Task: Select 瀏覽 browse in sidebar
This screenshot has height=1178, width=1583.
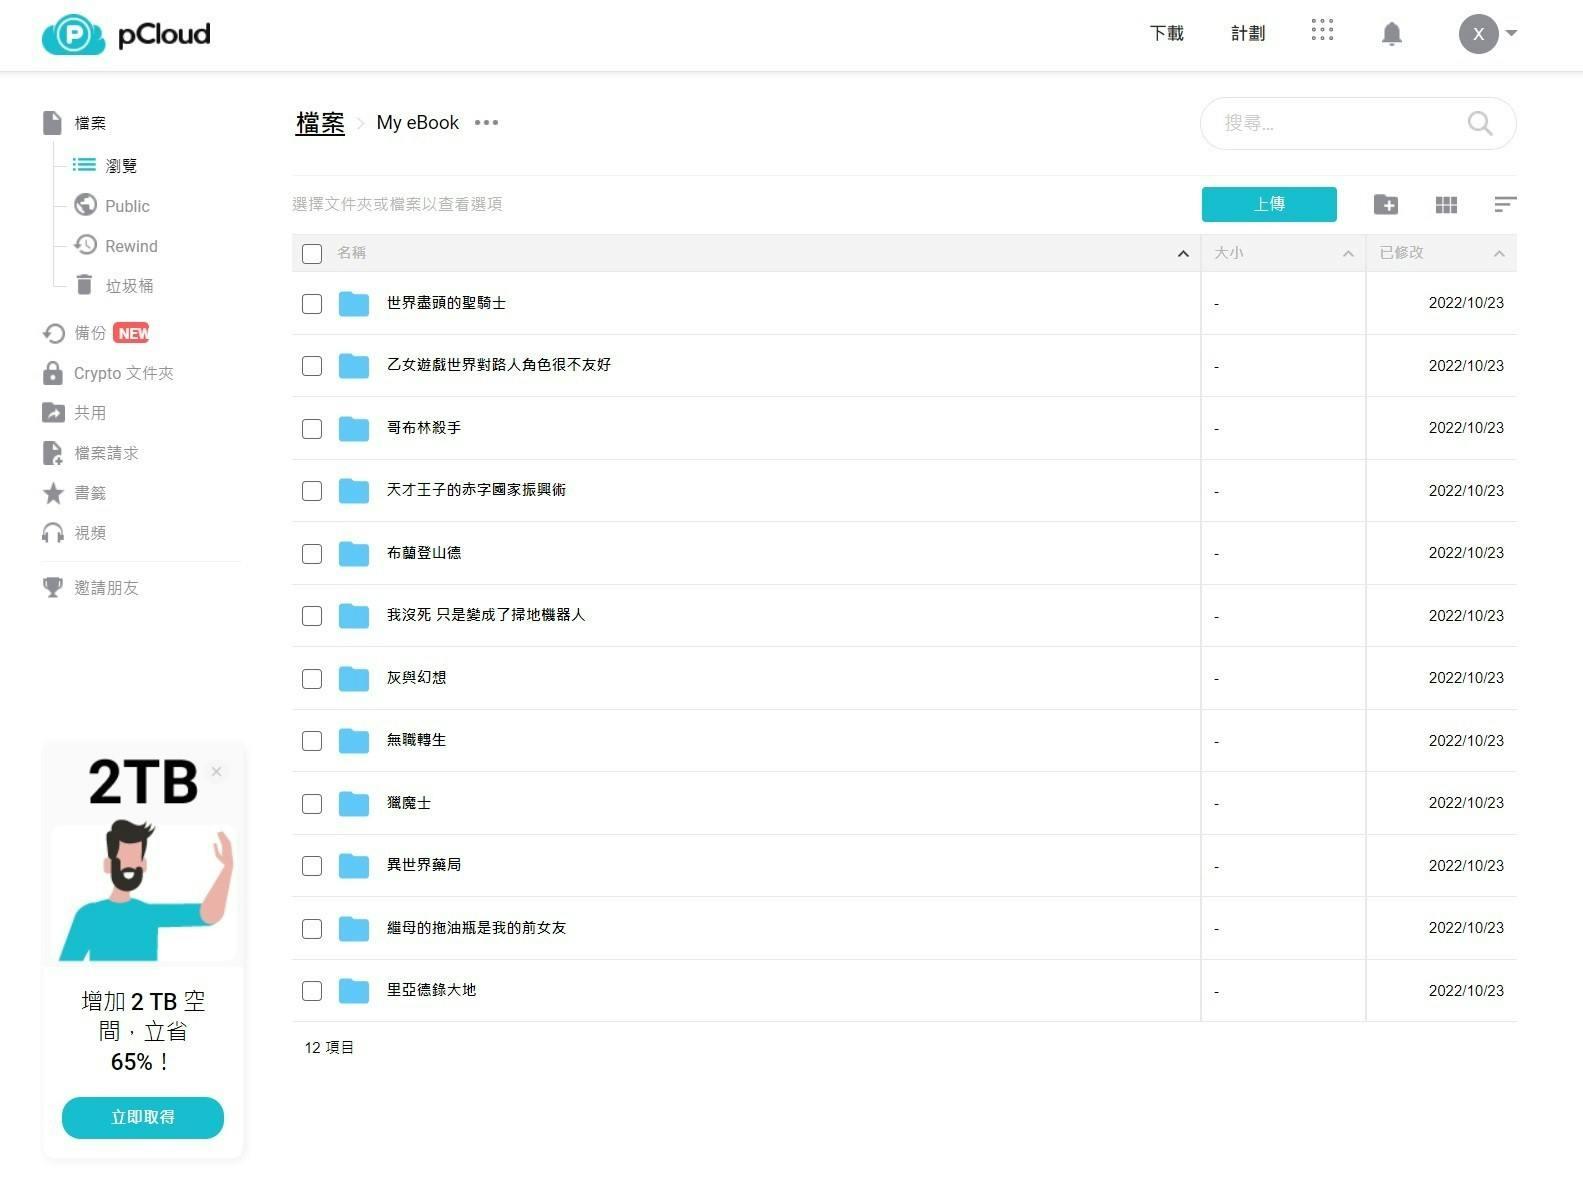Action: click(x=105, y=165)
